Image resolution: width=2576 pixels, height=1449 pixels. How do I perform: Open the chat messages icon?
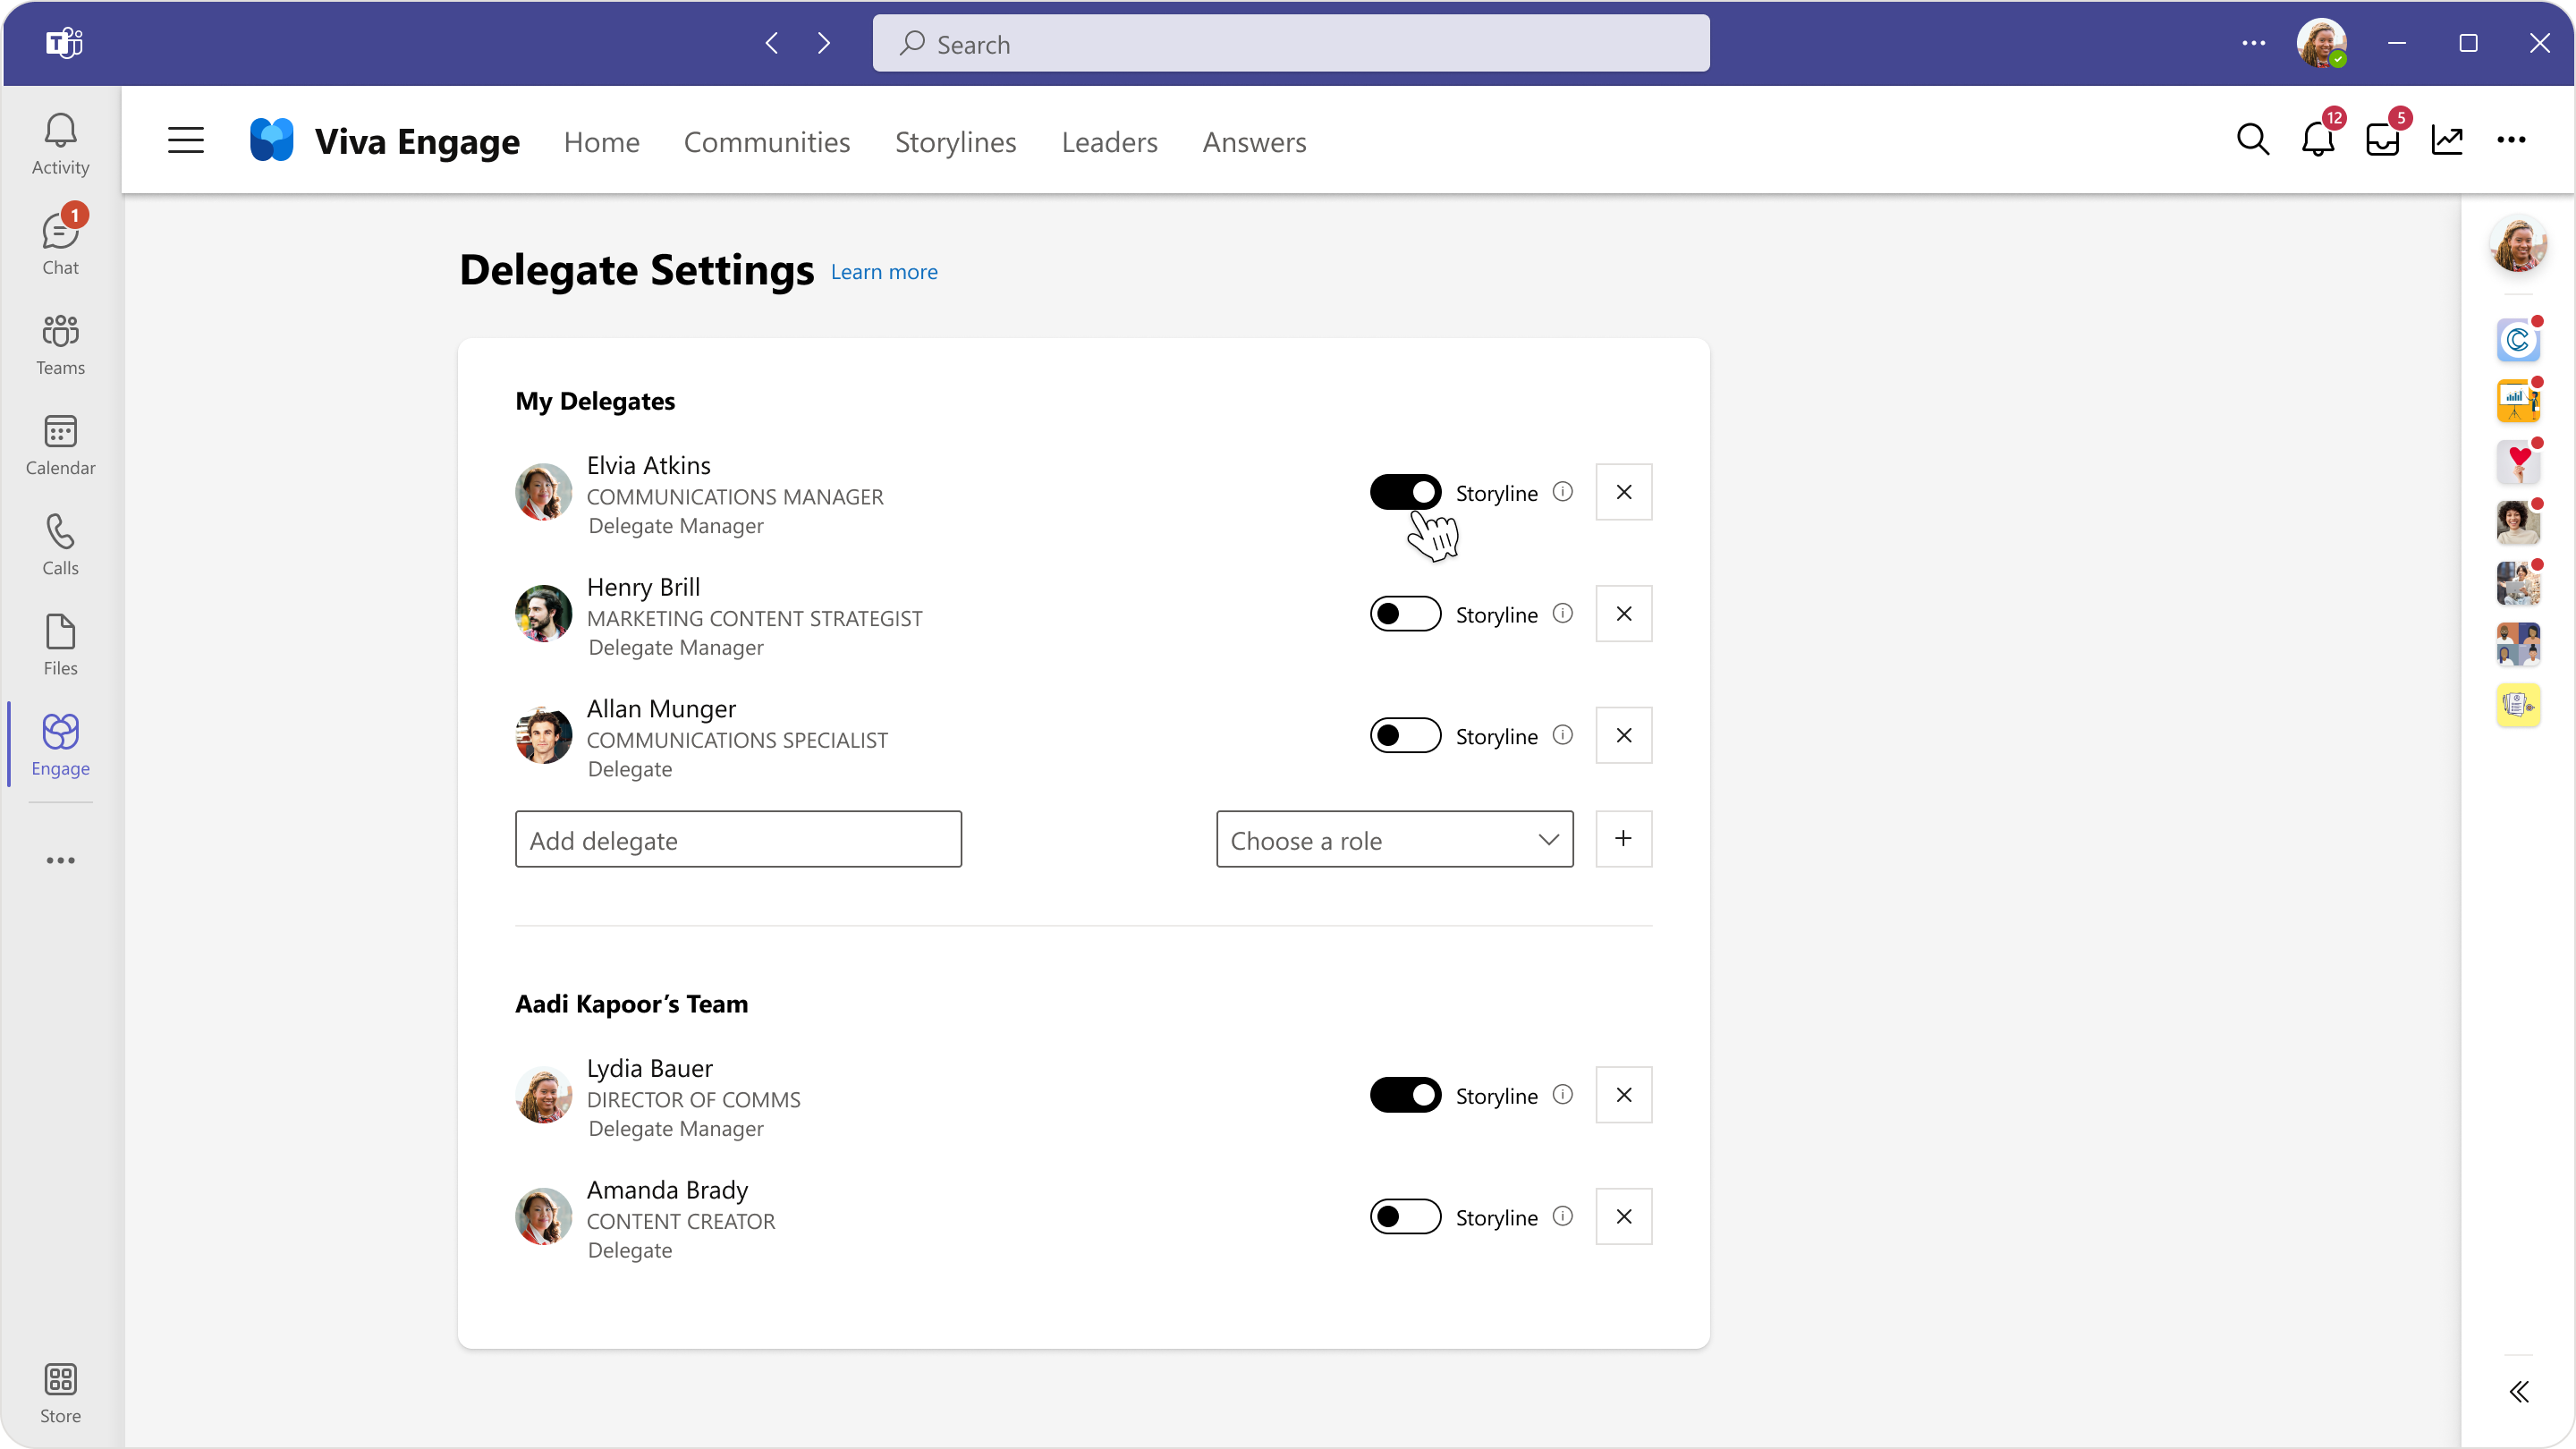pyautogui.click(x=58, y=242)
